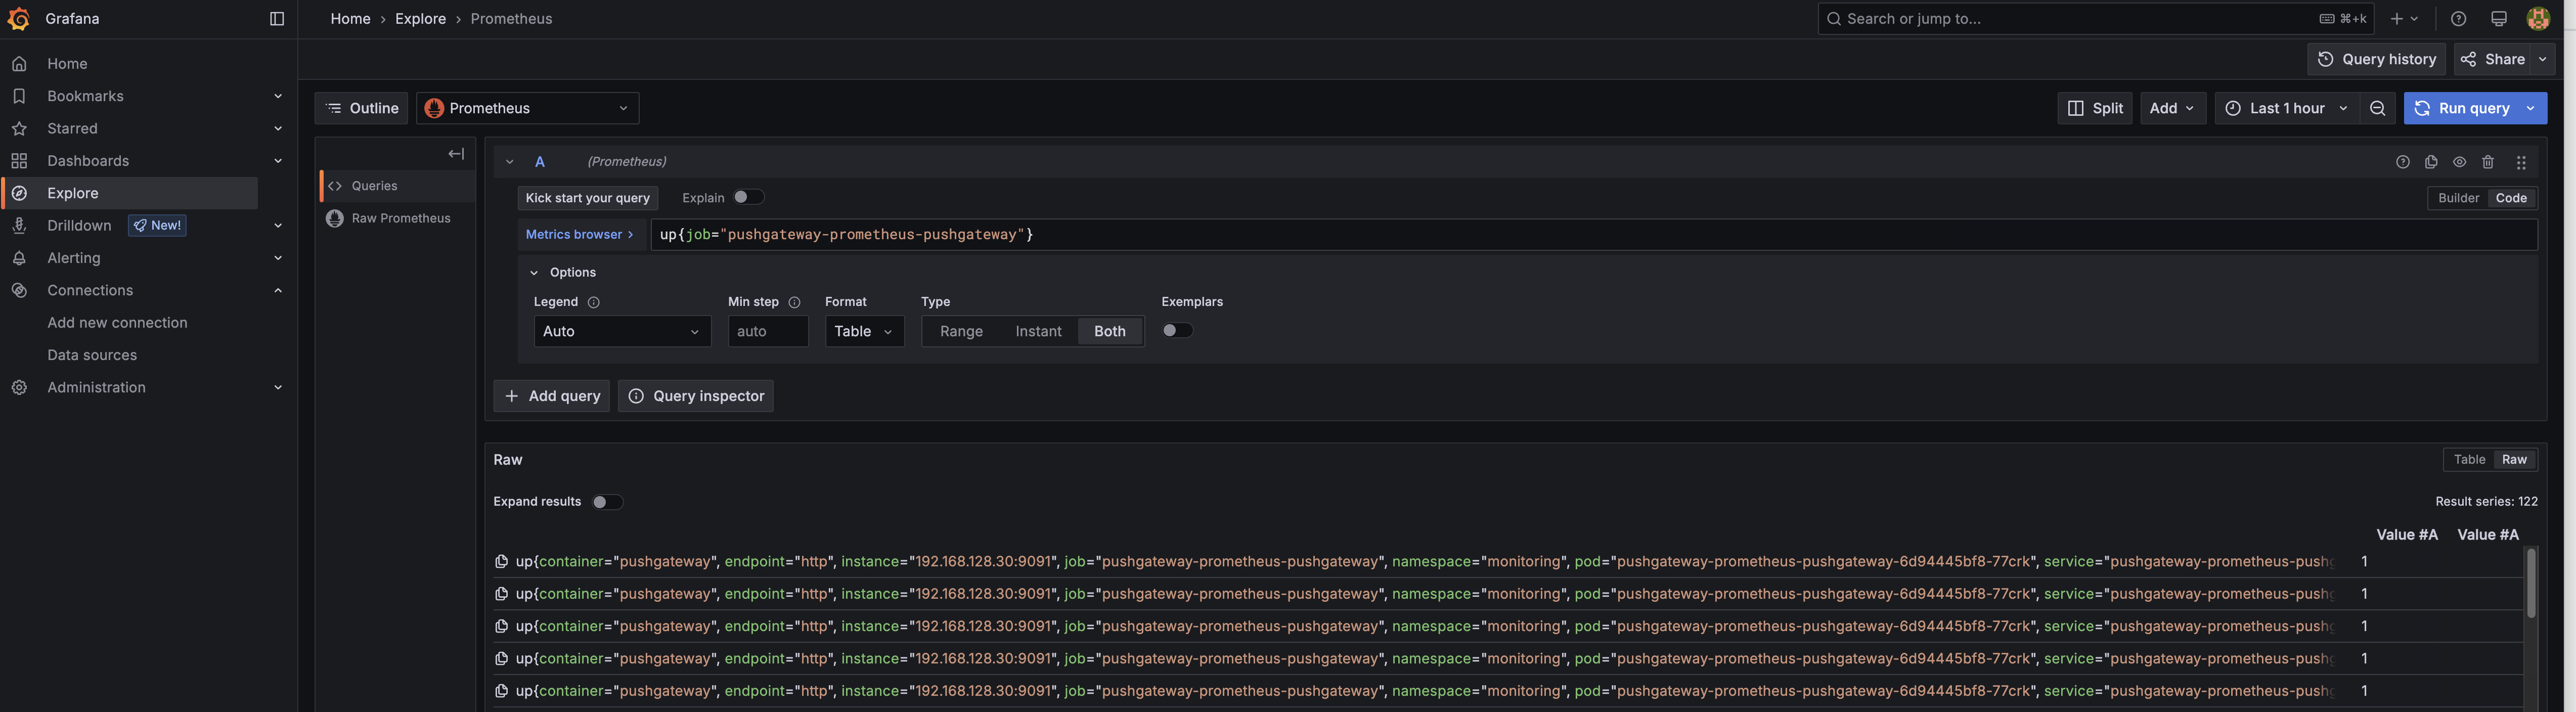This screenshot has height=712, width=2576.
Task: Expand the Administration section chevron
Action: click(278, 387)
